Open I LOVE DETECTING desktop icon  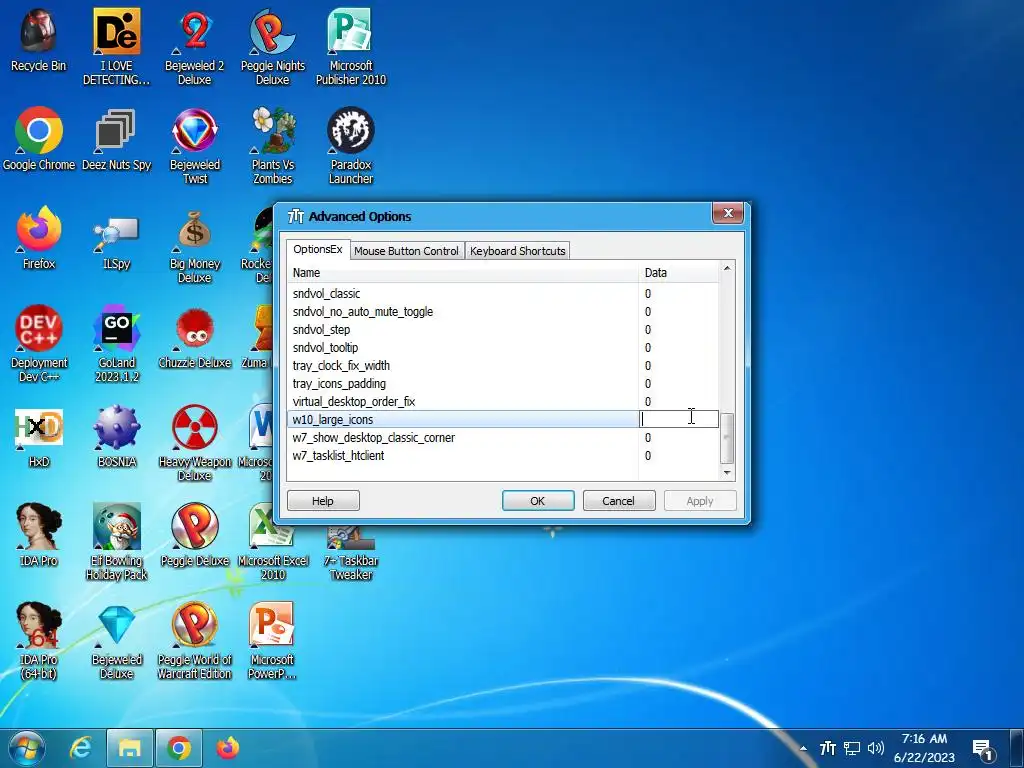(116, 47)
